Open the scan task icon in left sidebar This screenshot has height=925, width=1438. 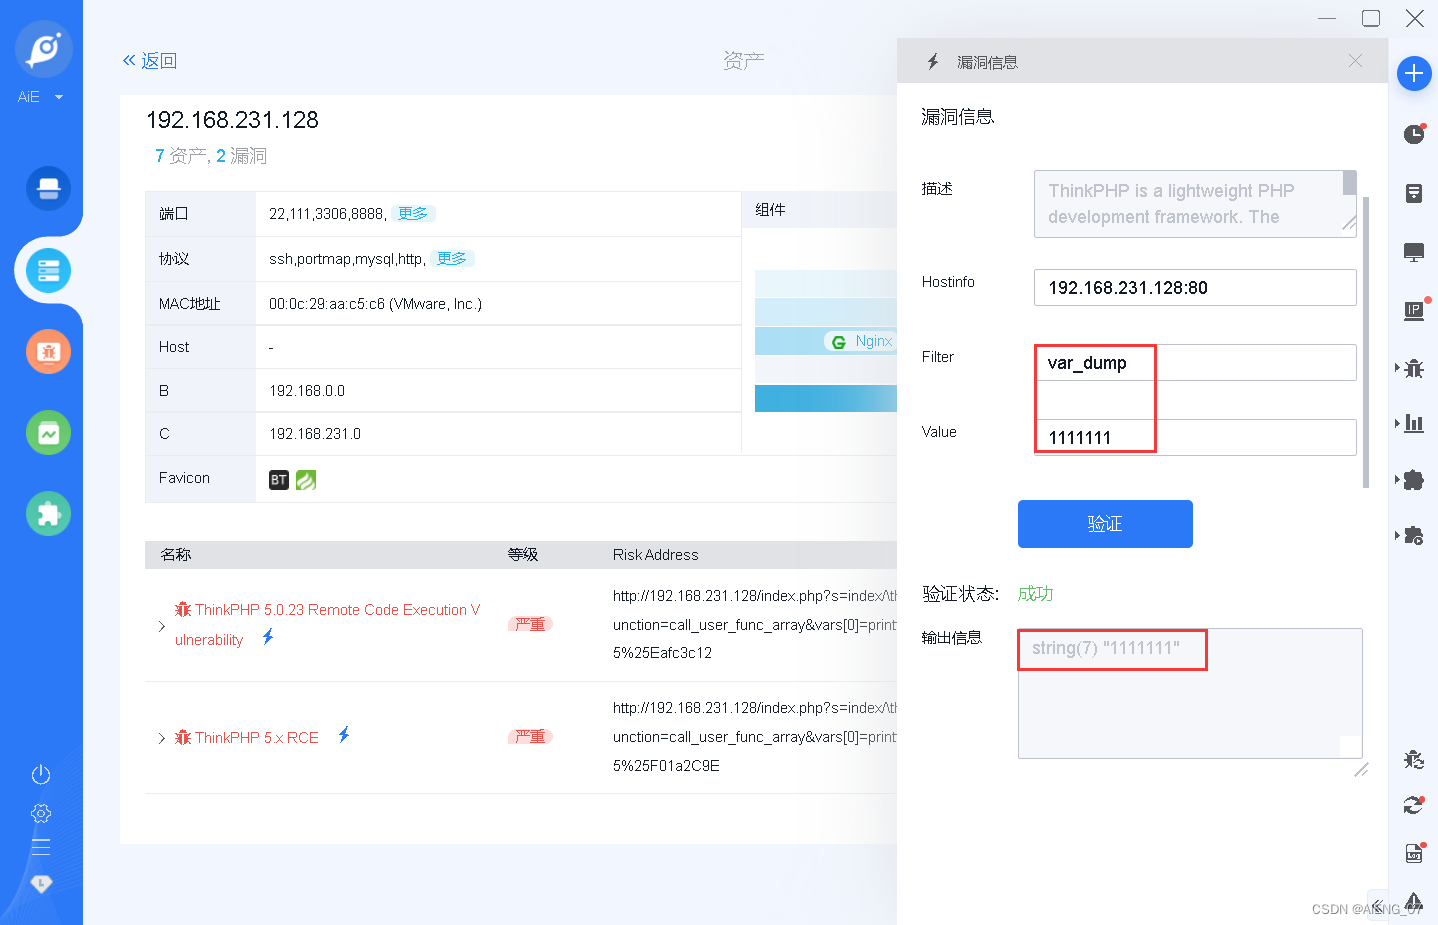coord(48,188)
